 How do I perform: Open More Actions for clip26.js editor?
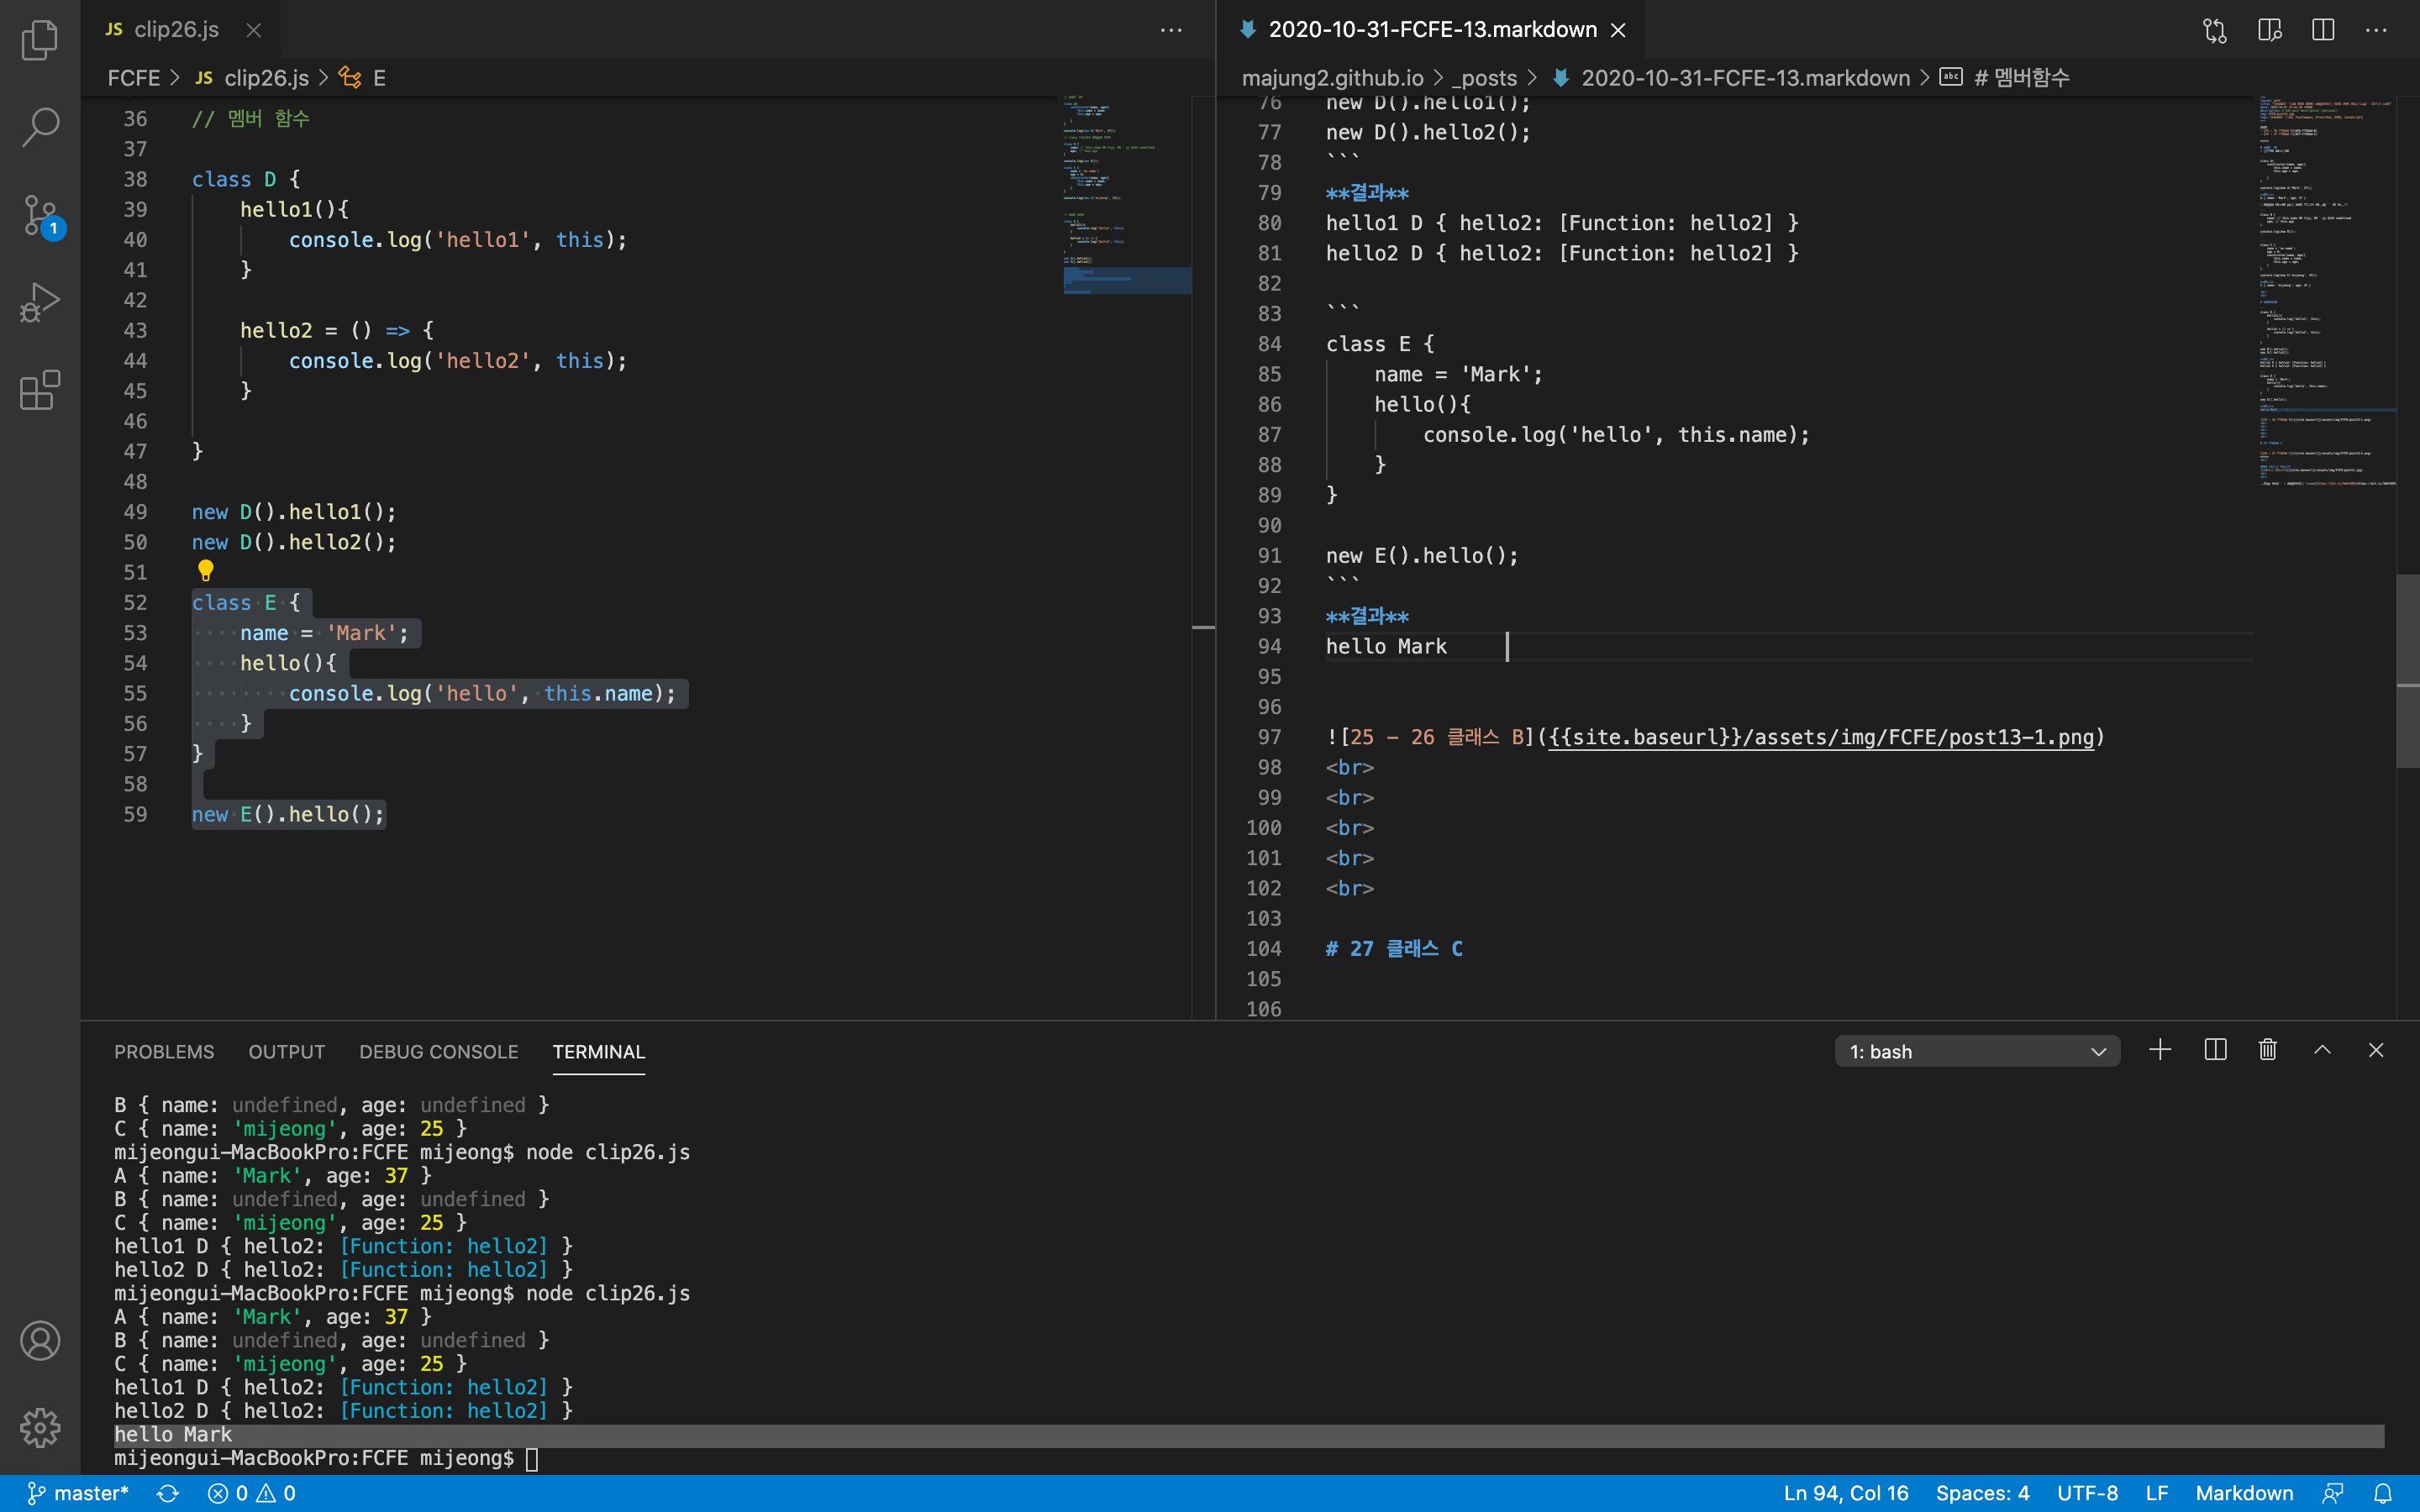(1171, 30)
